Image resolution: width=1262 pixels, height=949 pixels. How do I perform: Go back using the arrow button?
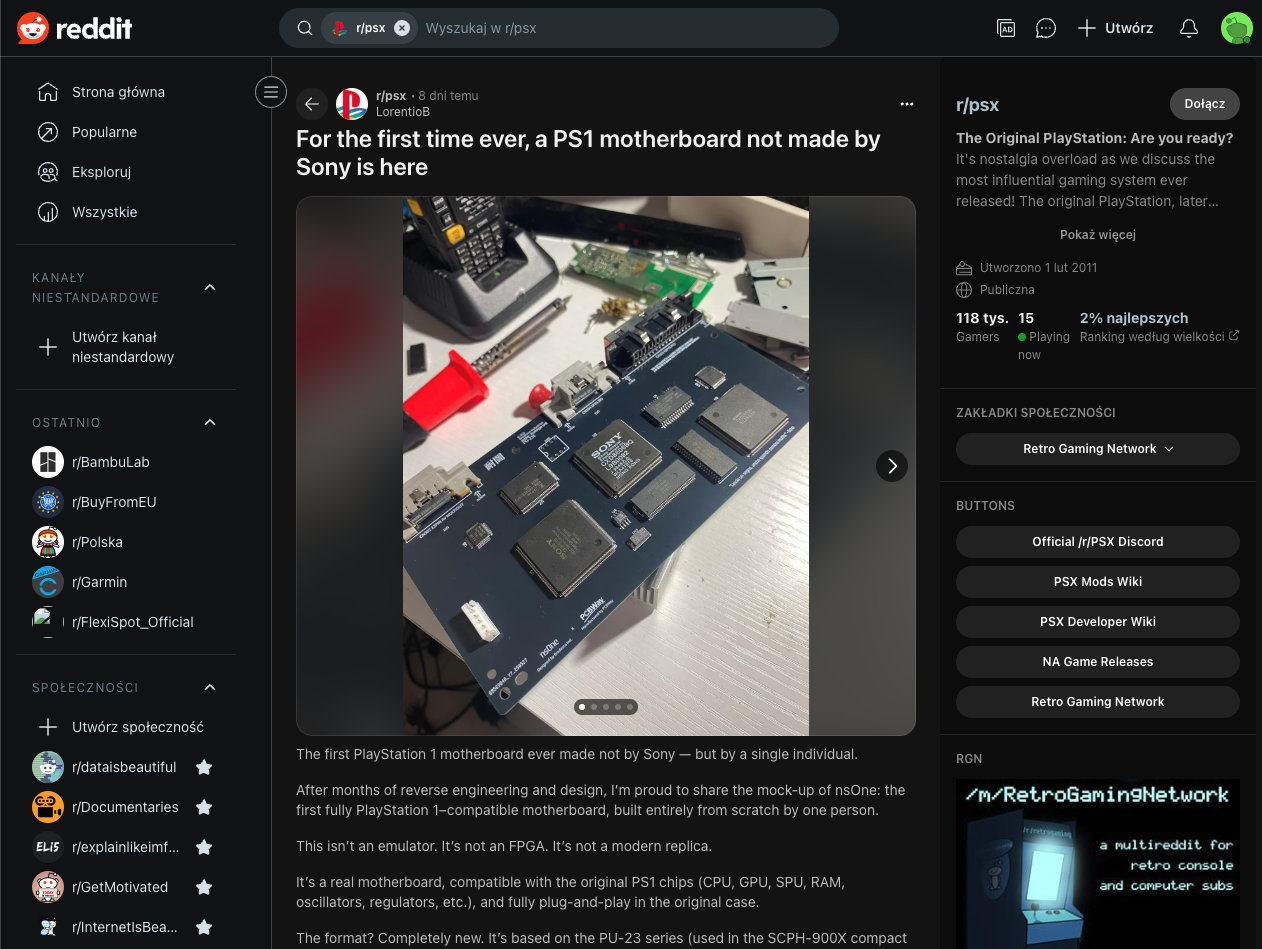tap(312, 104)
